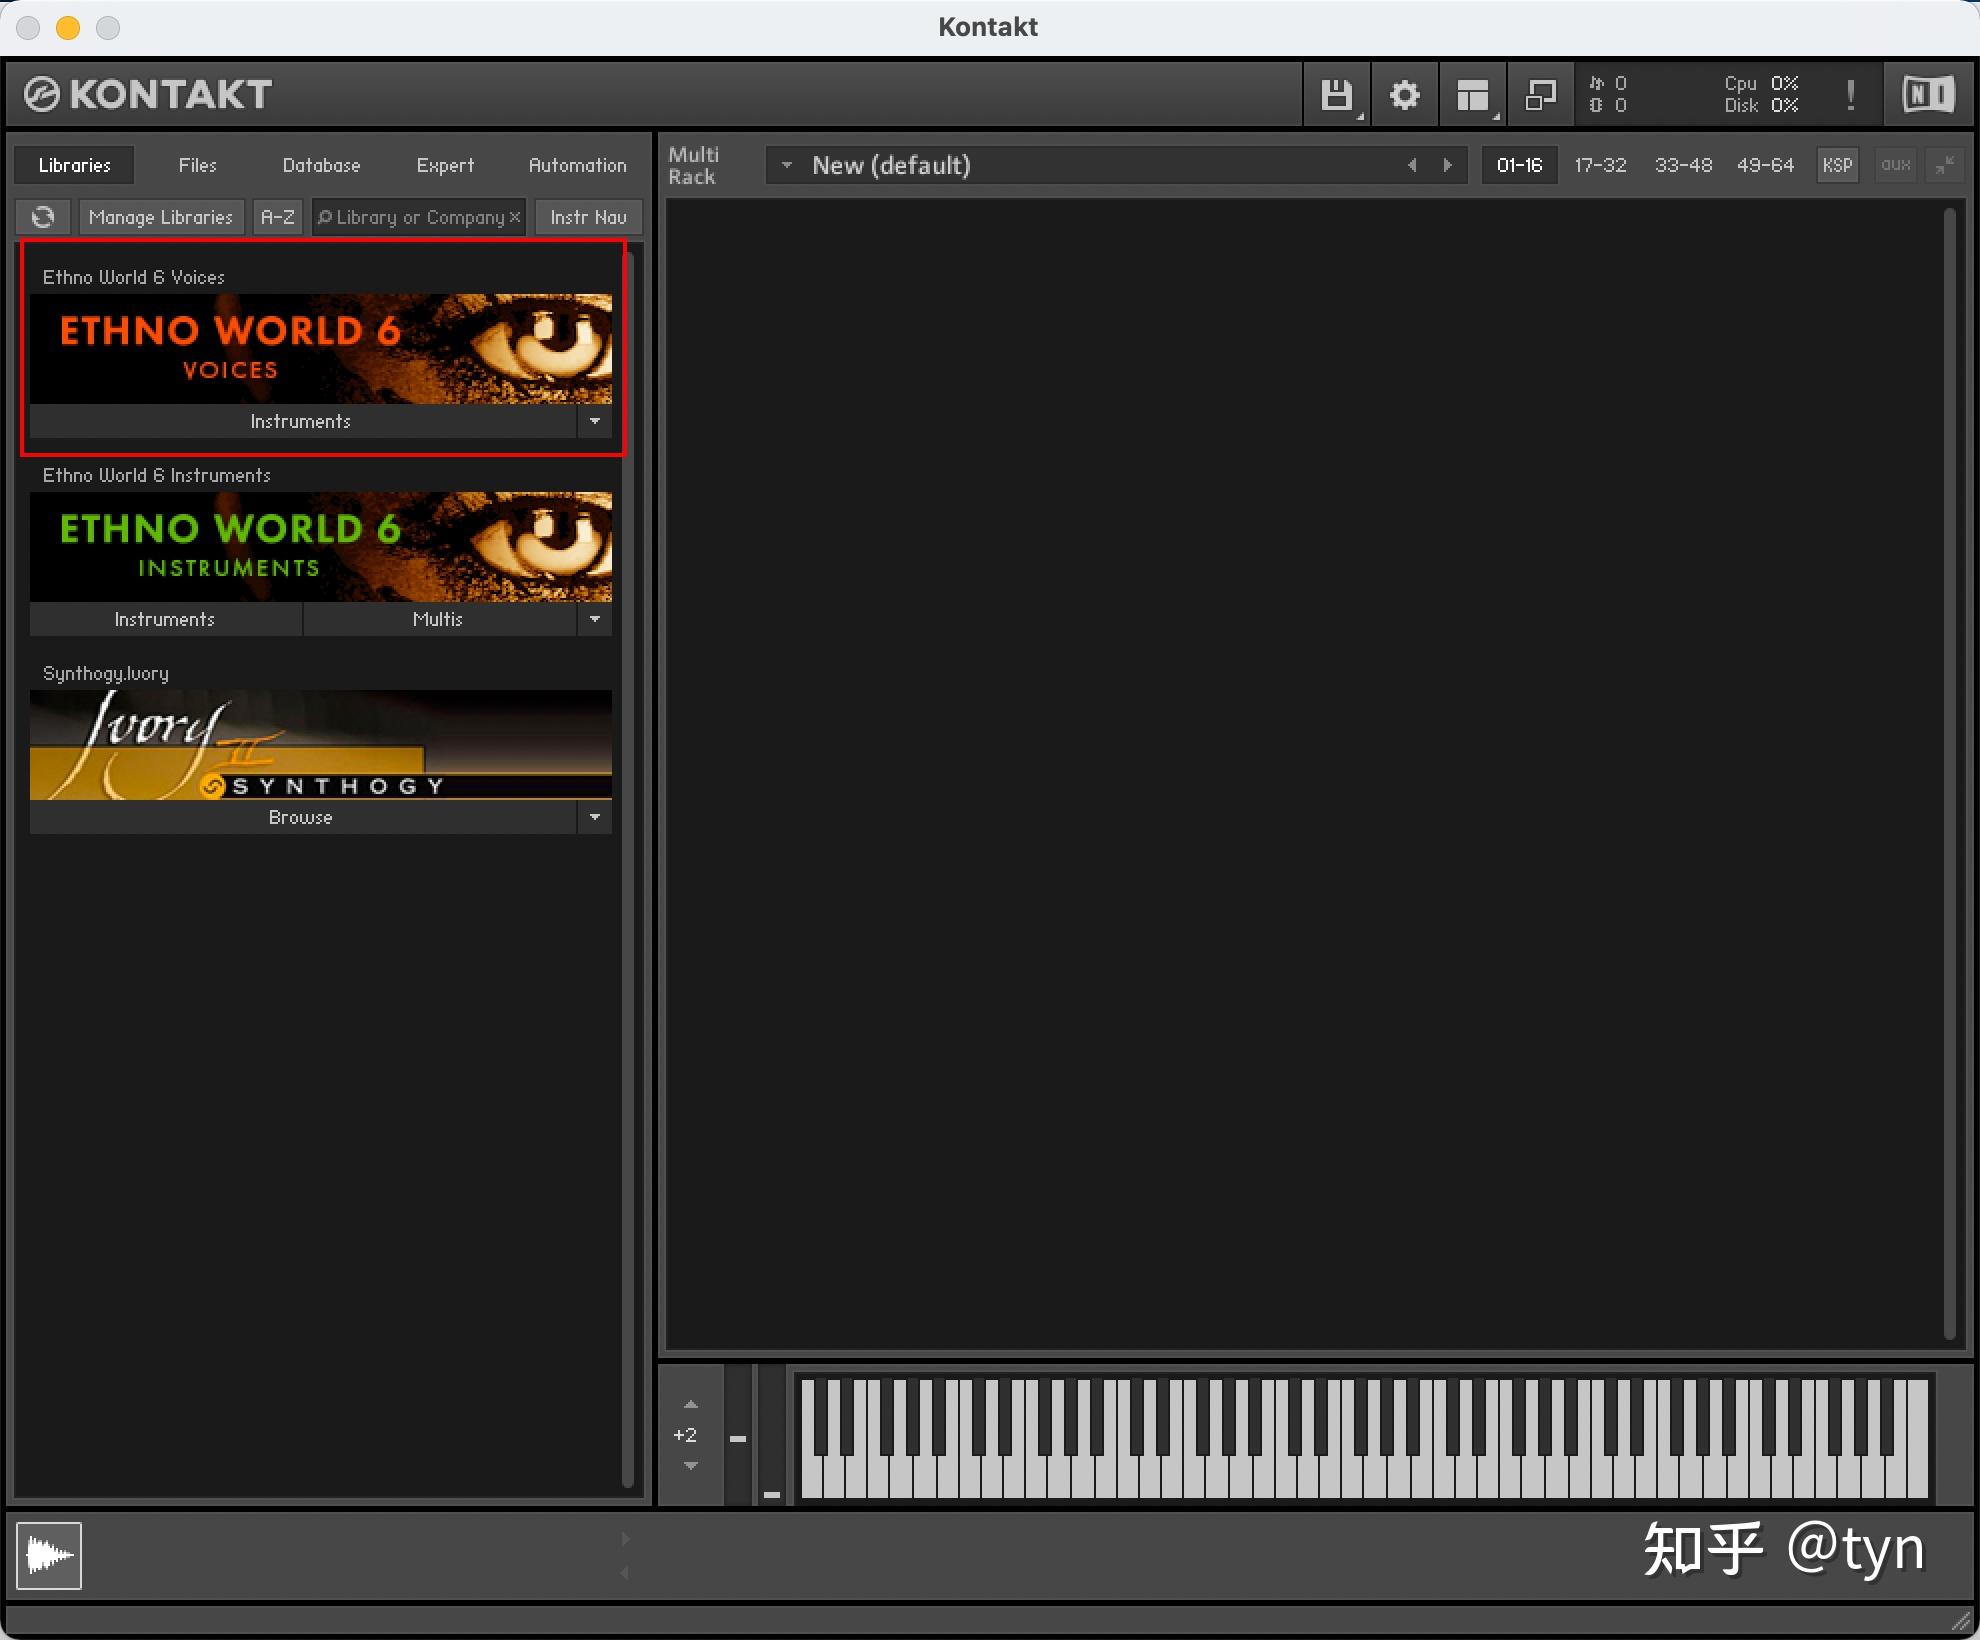Click Ethno World 6 Voices banner
Screen dimensions: 1980x1640
[321, 349]
